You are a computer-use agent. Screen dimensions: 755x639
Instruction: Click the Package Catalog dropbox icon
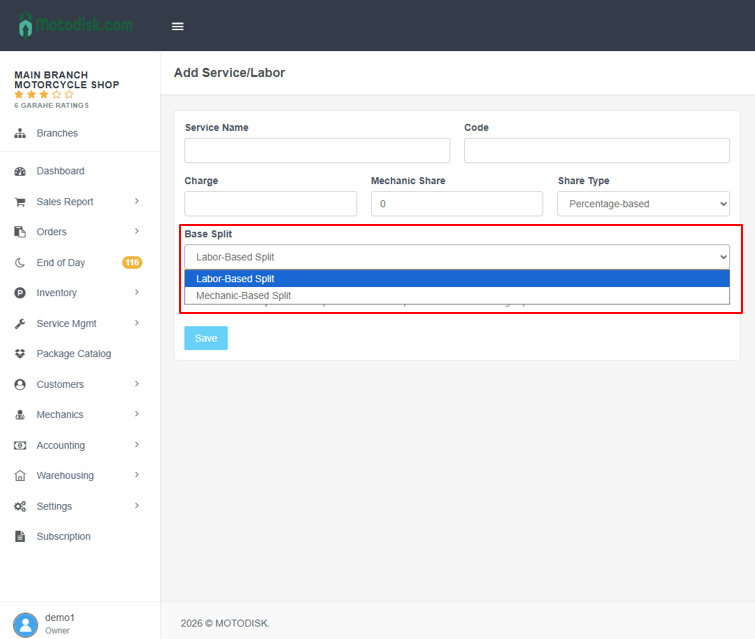(20, 354)
